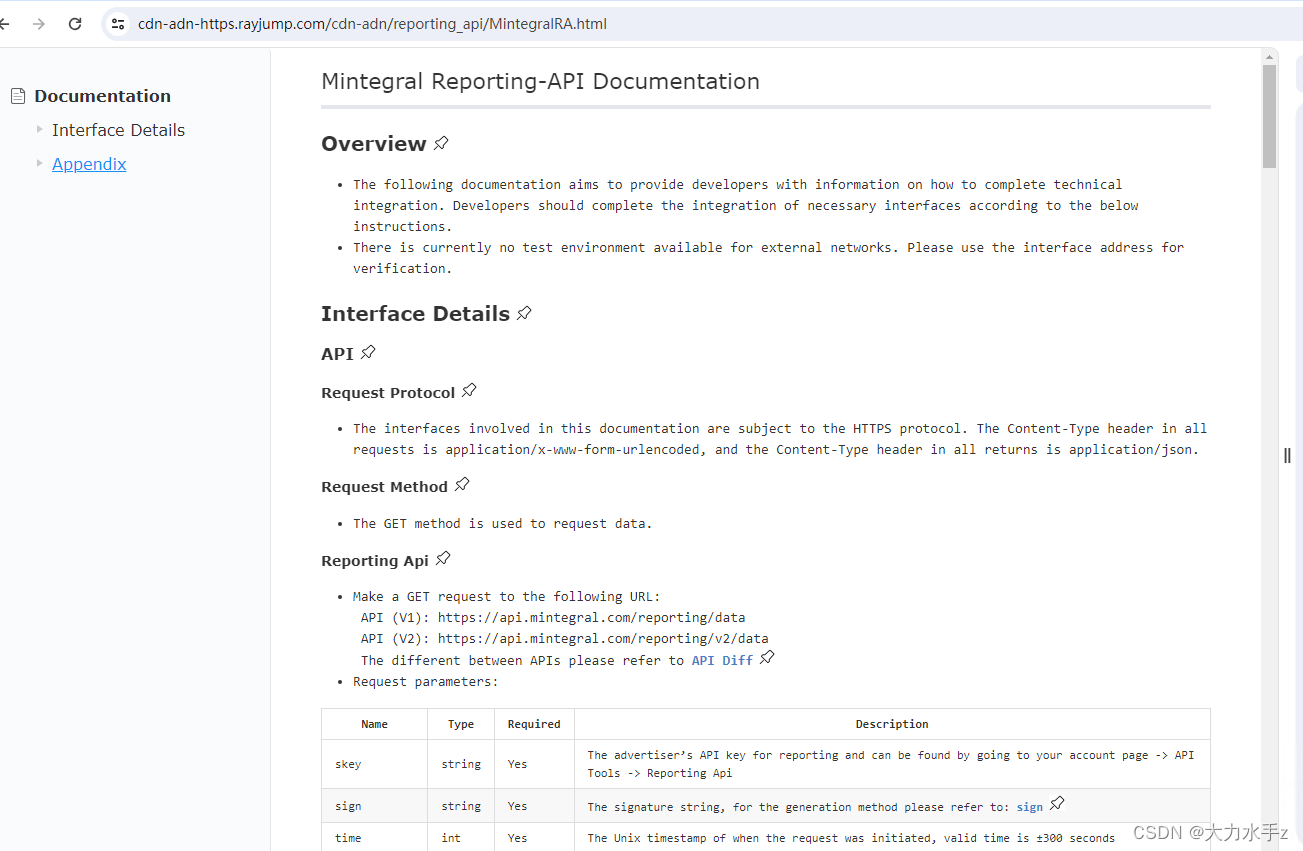Click the browser forward arrow button
The height and width of the screenshot is (851, 1303).
pos(39,24)
